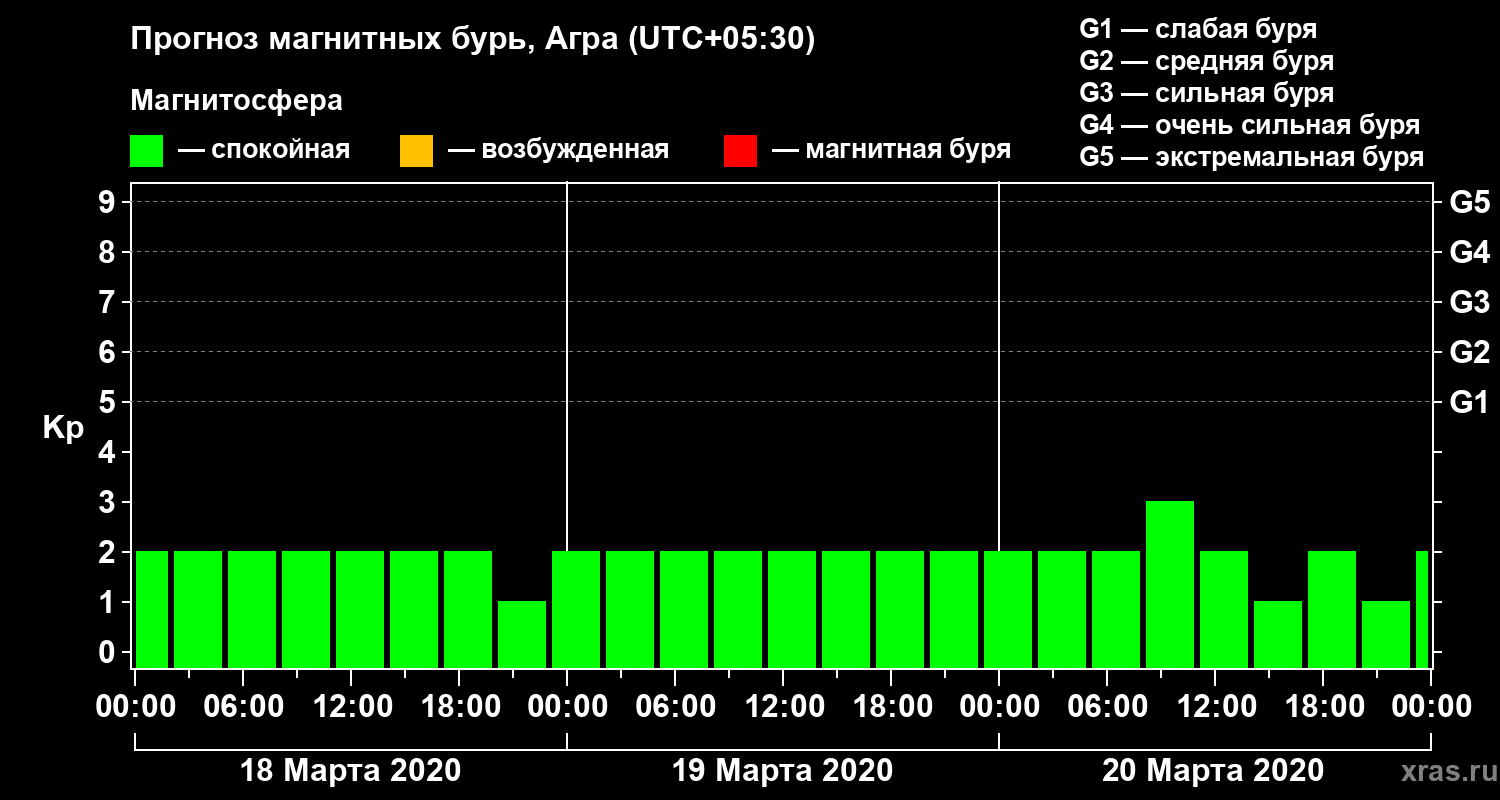Click the right-axis 'G3' level label
This screenshot has height=800, width=1500.
point(1469,303)
